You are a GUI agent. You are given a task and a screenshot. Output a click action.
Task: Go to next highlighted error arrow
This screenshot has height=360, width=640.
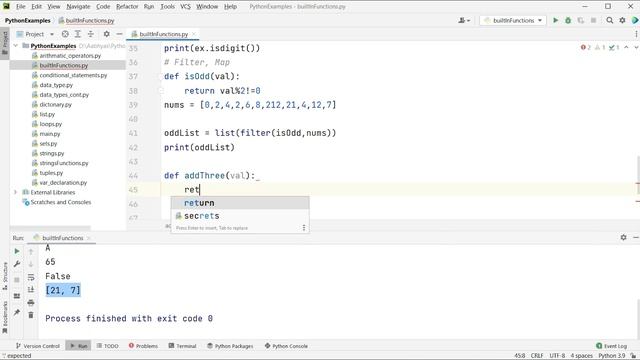(x=636, y=48)
